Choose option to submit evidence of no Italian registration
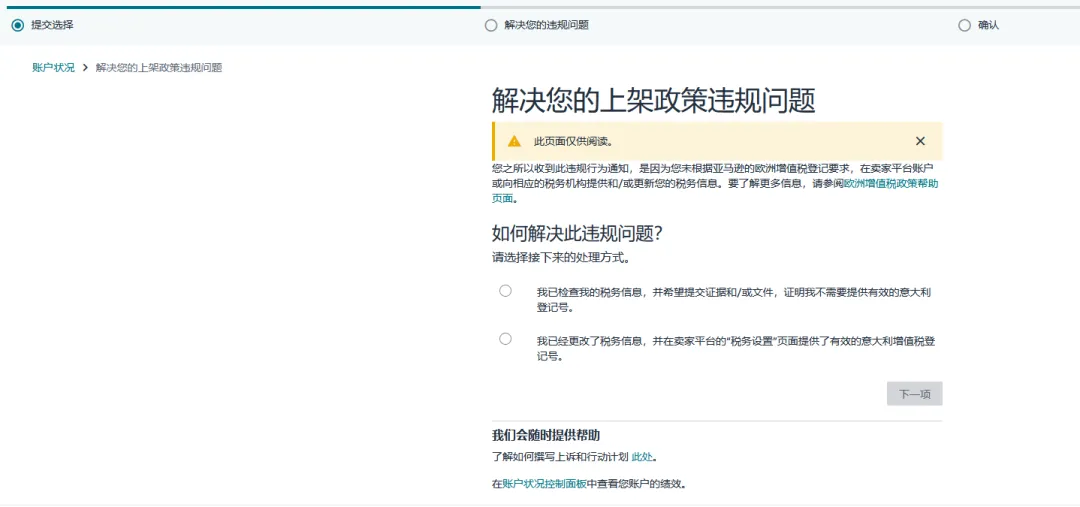Screen dimensions: 1080x507 point(506,291)
